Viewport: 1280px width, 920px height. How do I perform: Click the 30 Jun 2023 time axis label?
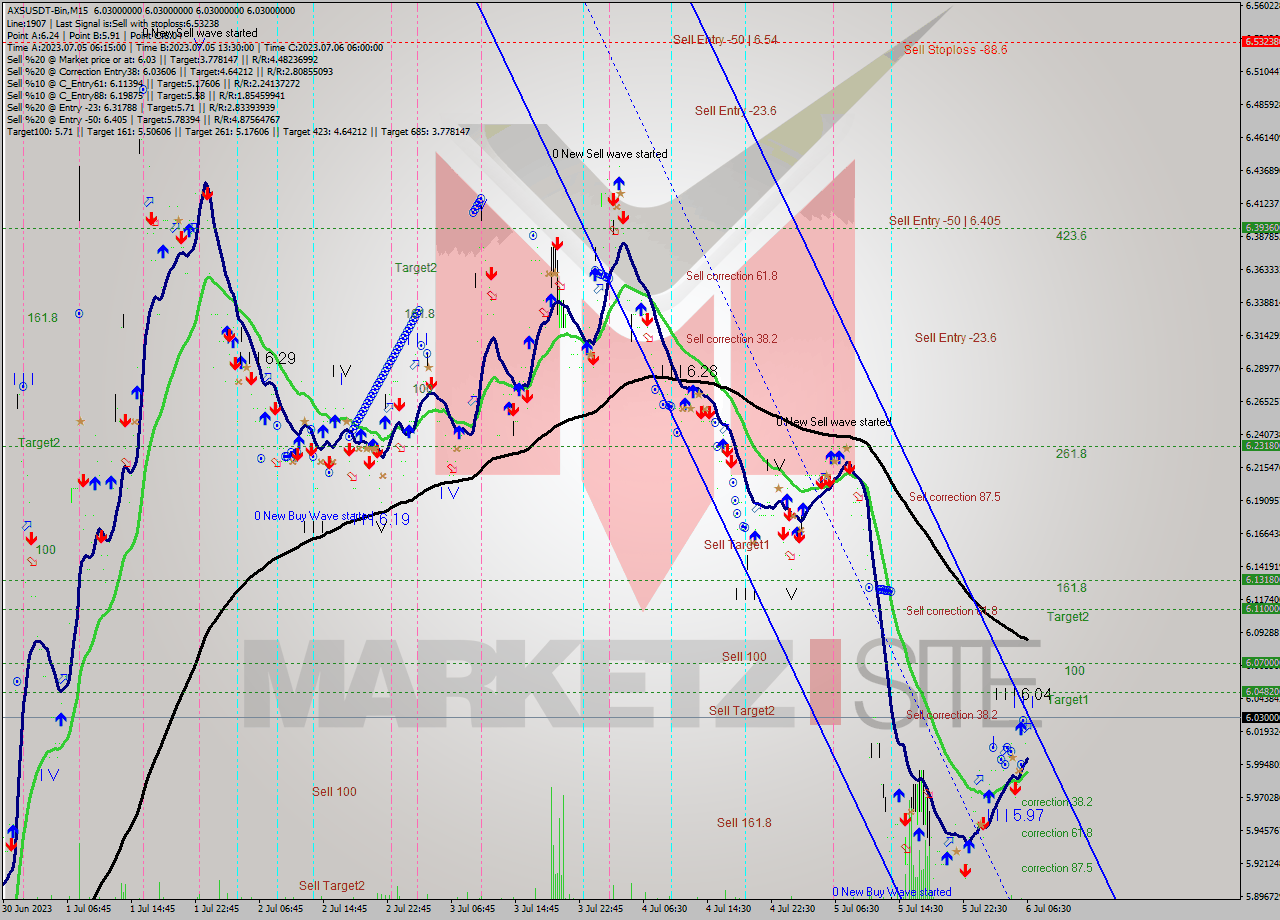(x=28, y=909)
